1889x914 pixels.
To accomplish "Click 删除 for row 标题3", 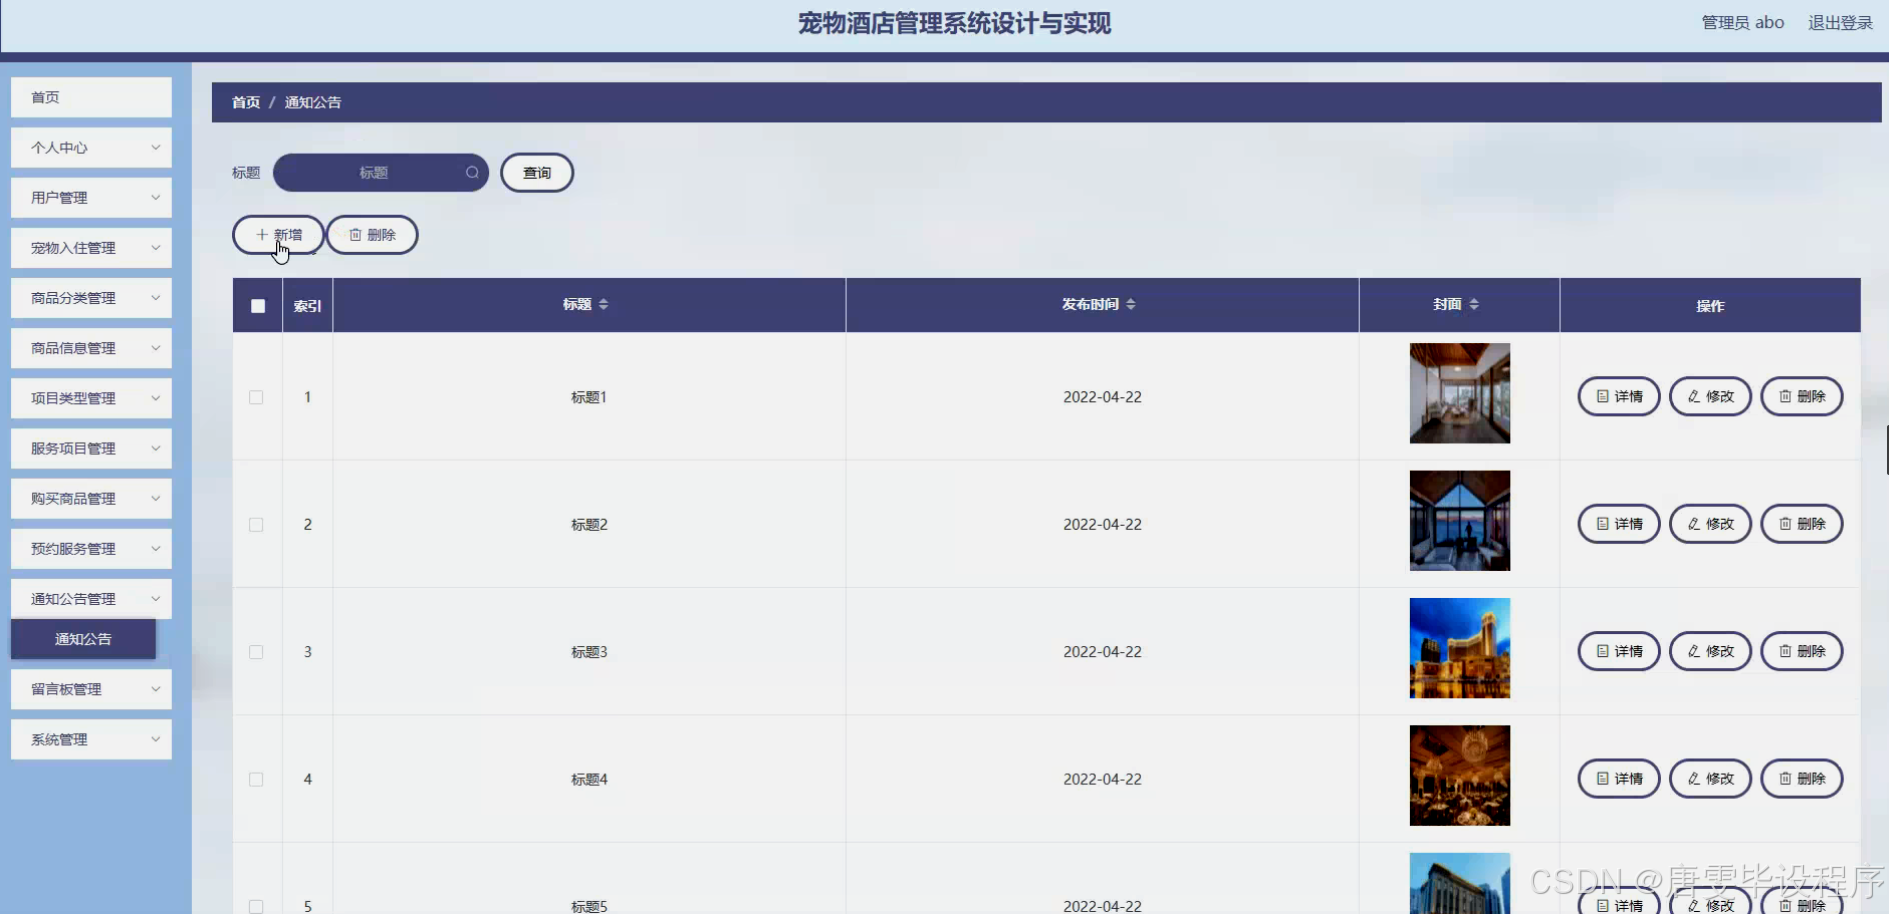I will pos(1802,651).
